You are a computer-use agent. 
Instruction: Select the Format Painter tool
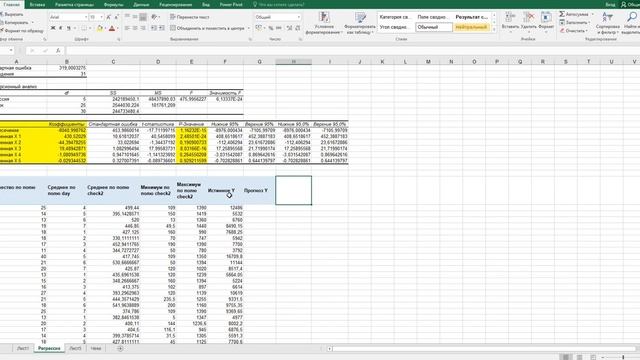22,31
